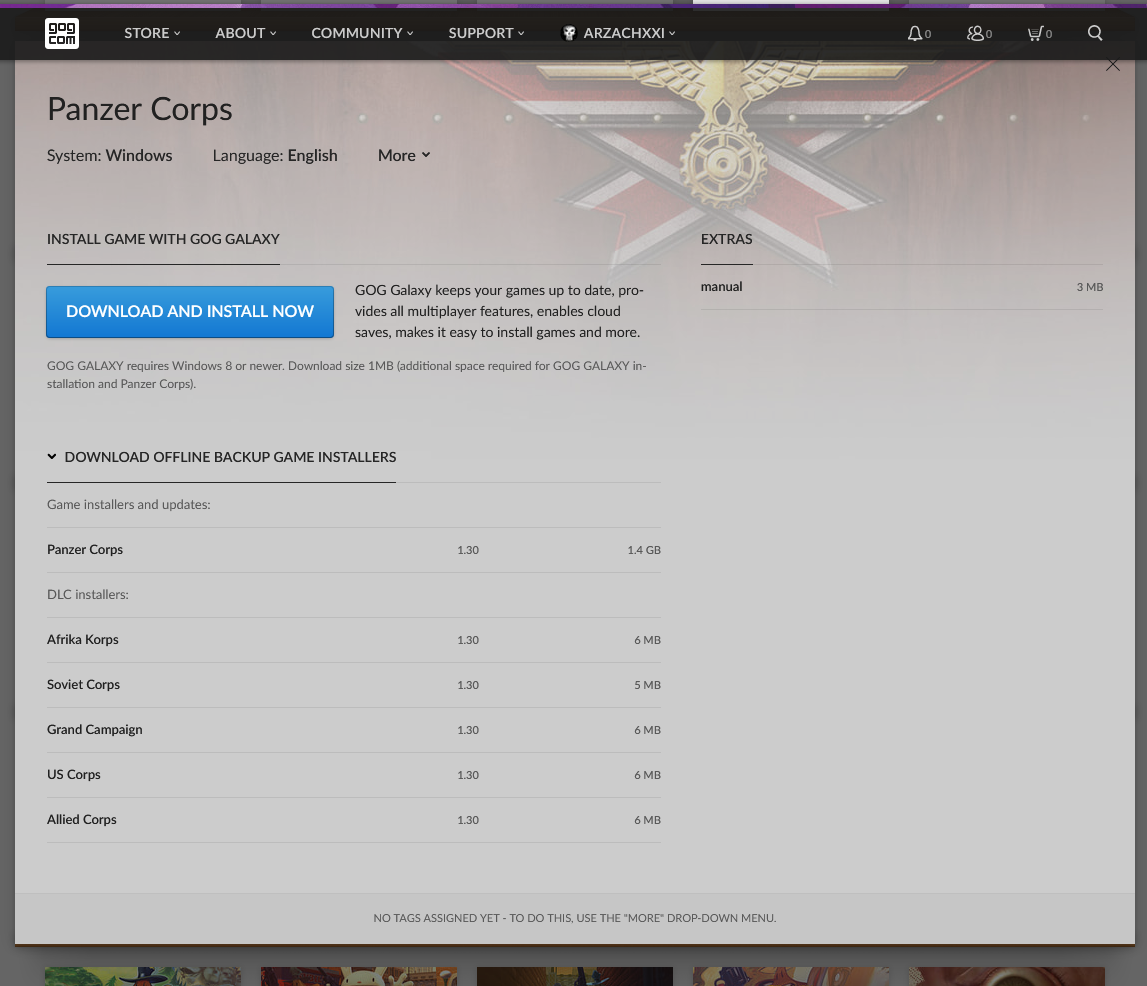Click the ARZACHXXI user avatar

[x=568, y=33]
